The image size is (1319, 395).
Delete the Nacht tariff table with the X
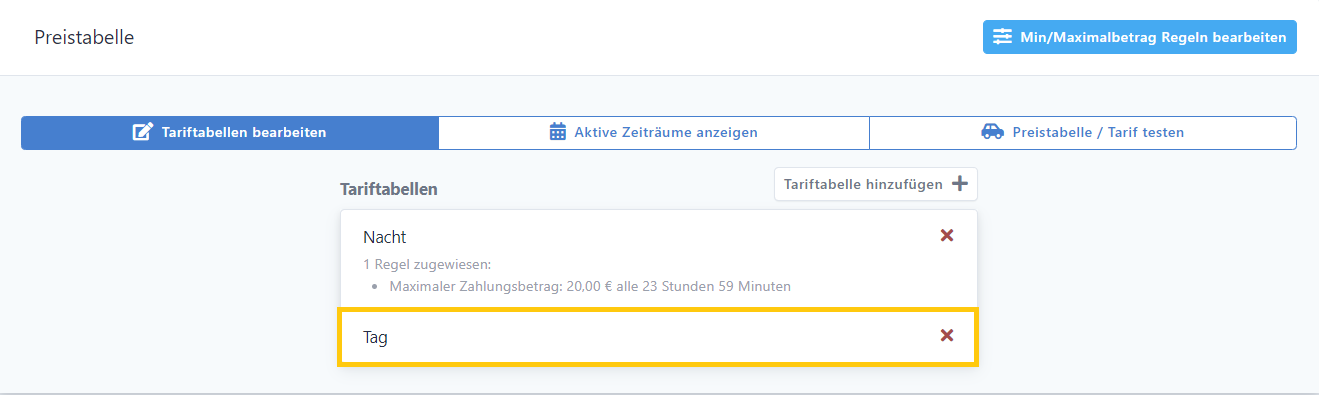(947, 236)
